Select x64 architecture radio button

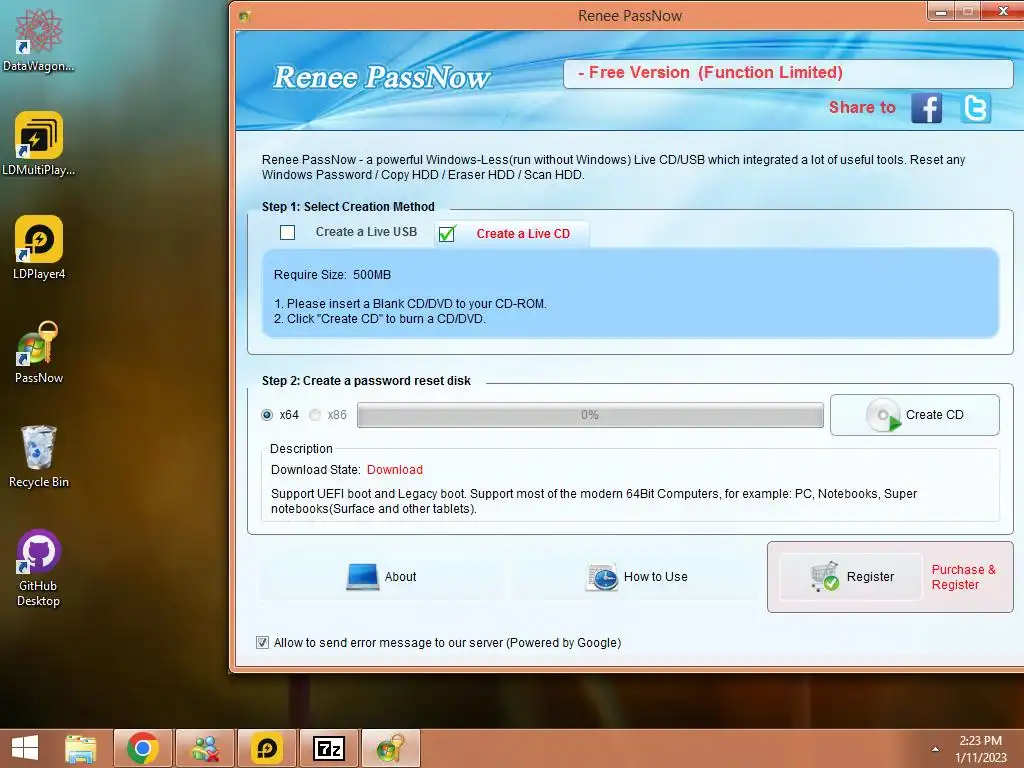pos(267,415)
